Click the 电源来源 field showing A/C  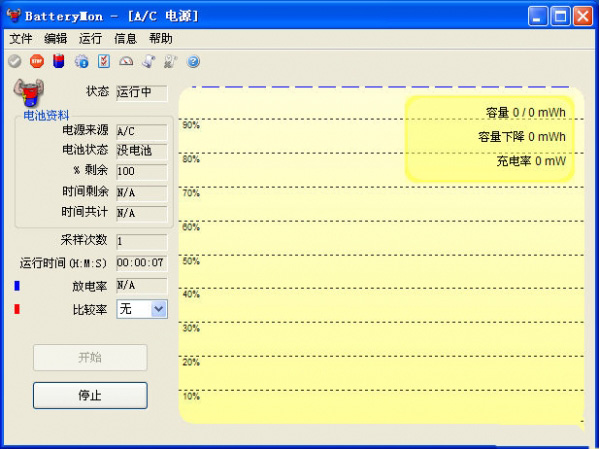pyautogui.click(x=142, y=132)
